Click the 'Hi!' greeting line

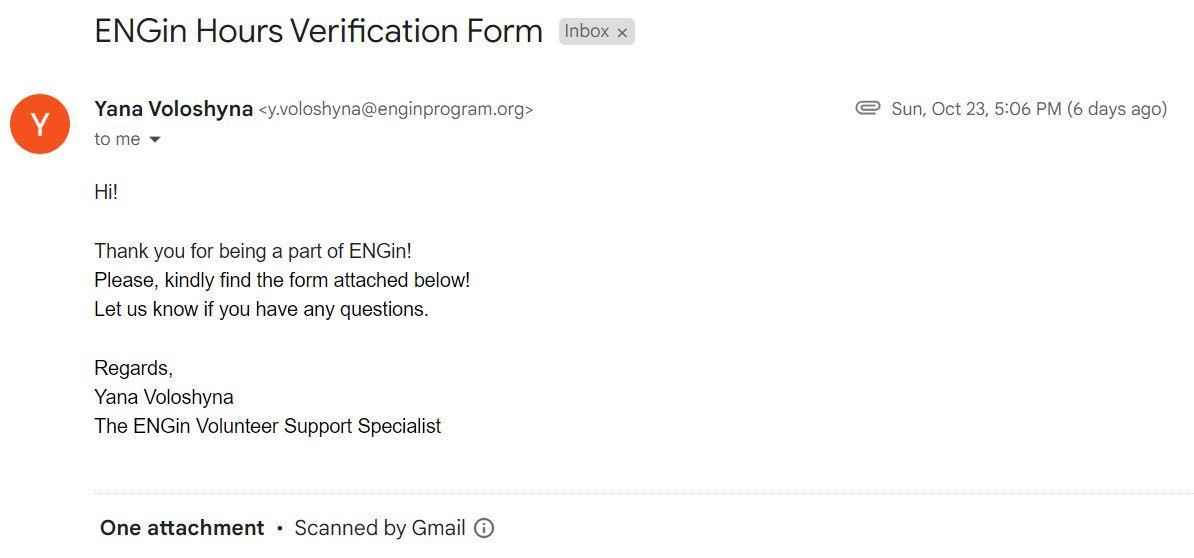[106, 192]
